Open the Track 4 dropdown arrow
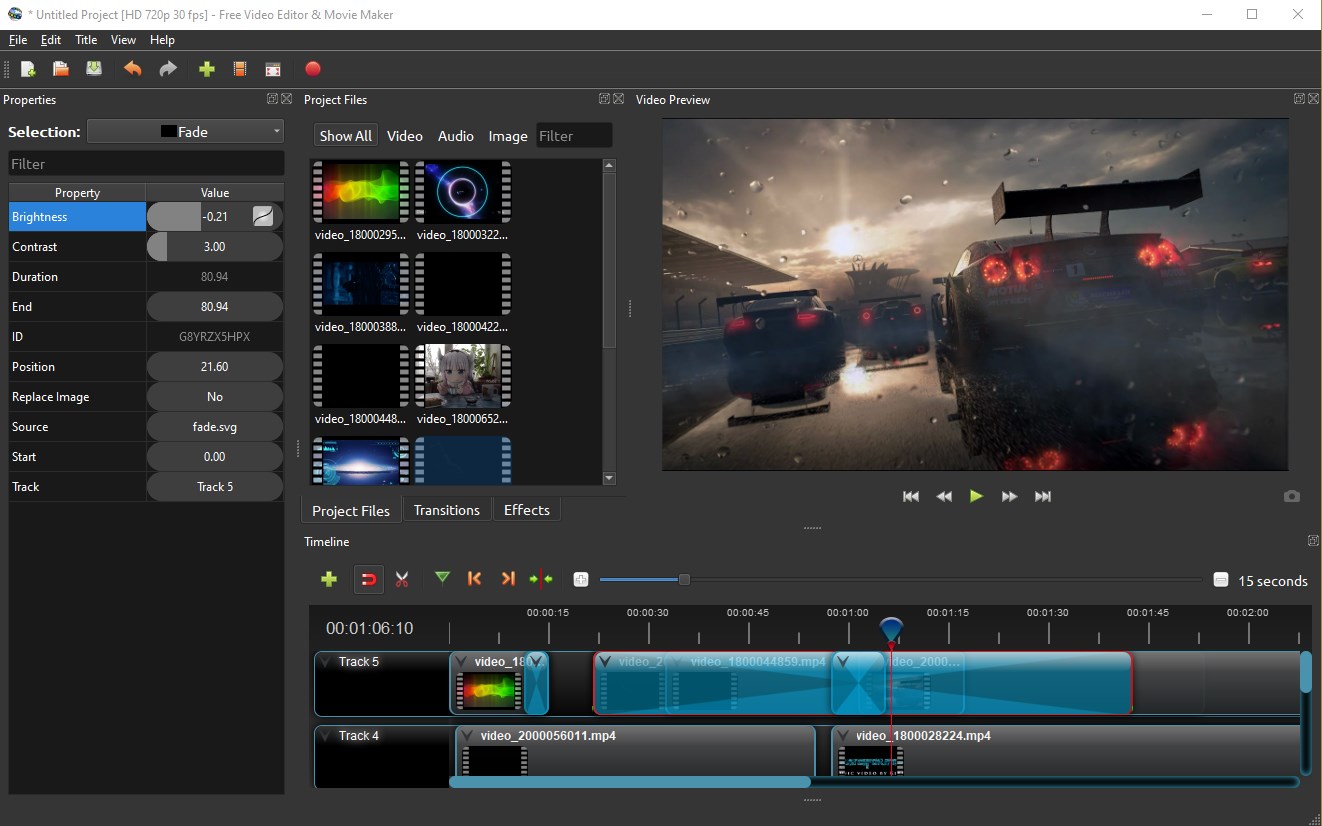 (x=326, y=736)
